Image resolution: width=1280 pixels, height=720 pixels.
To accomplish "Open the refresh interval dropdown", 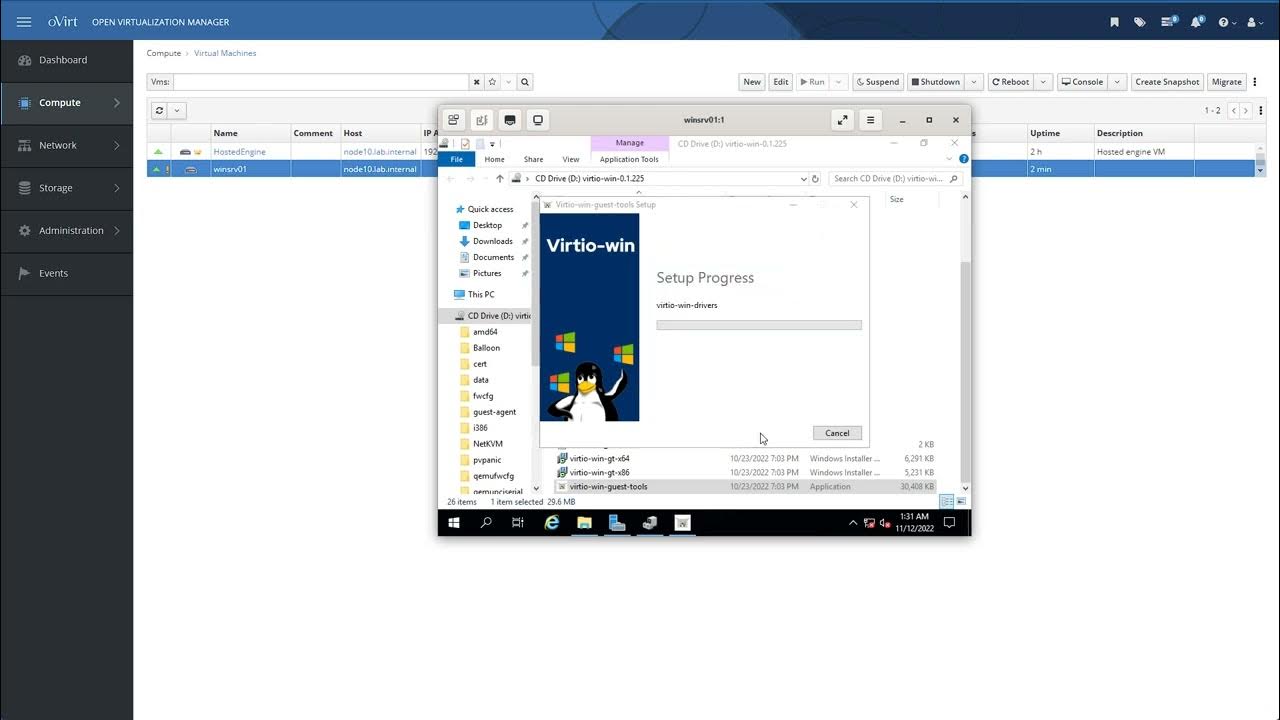I will (x=178, y=110).
